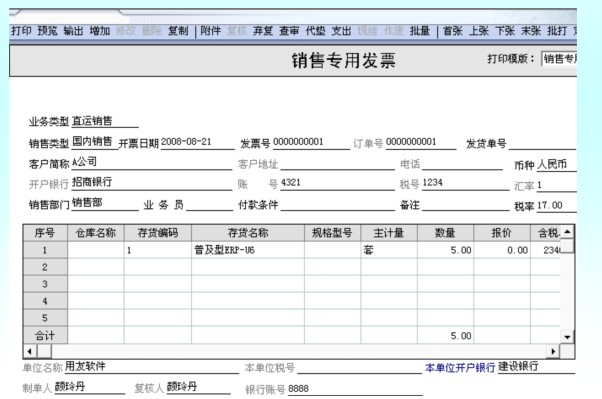Click the 币种 field 人民币
Image resolution: width=602 pixels, height=399 pixels.
click(557, 164)
